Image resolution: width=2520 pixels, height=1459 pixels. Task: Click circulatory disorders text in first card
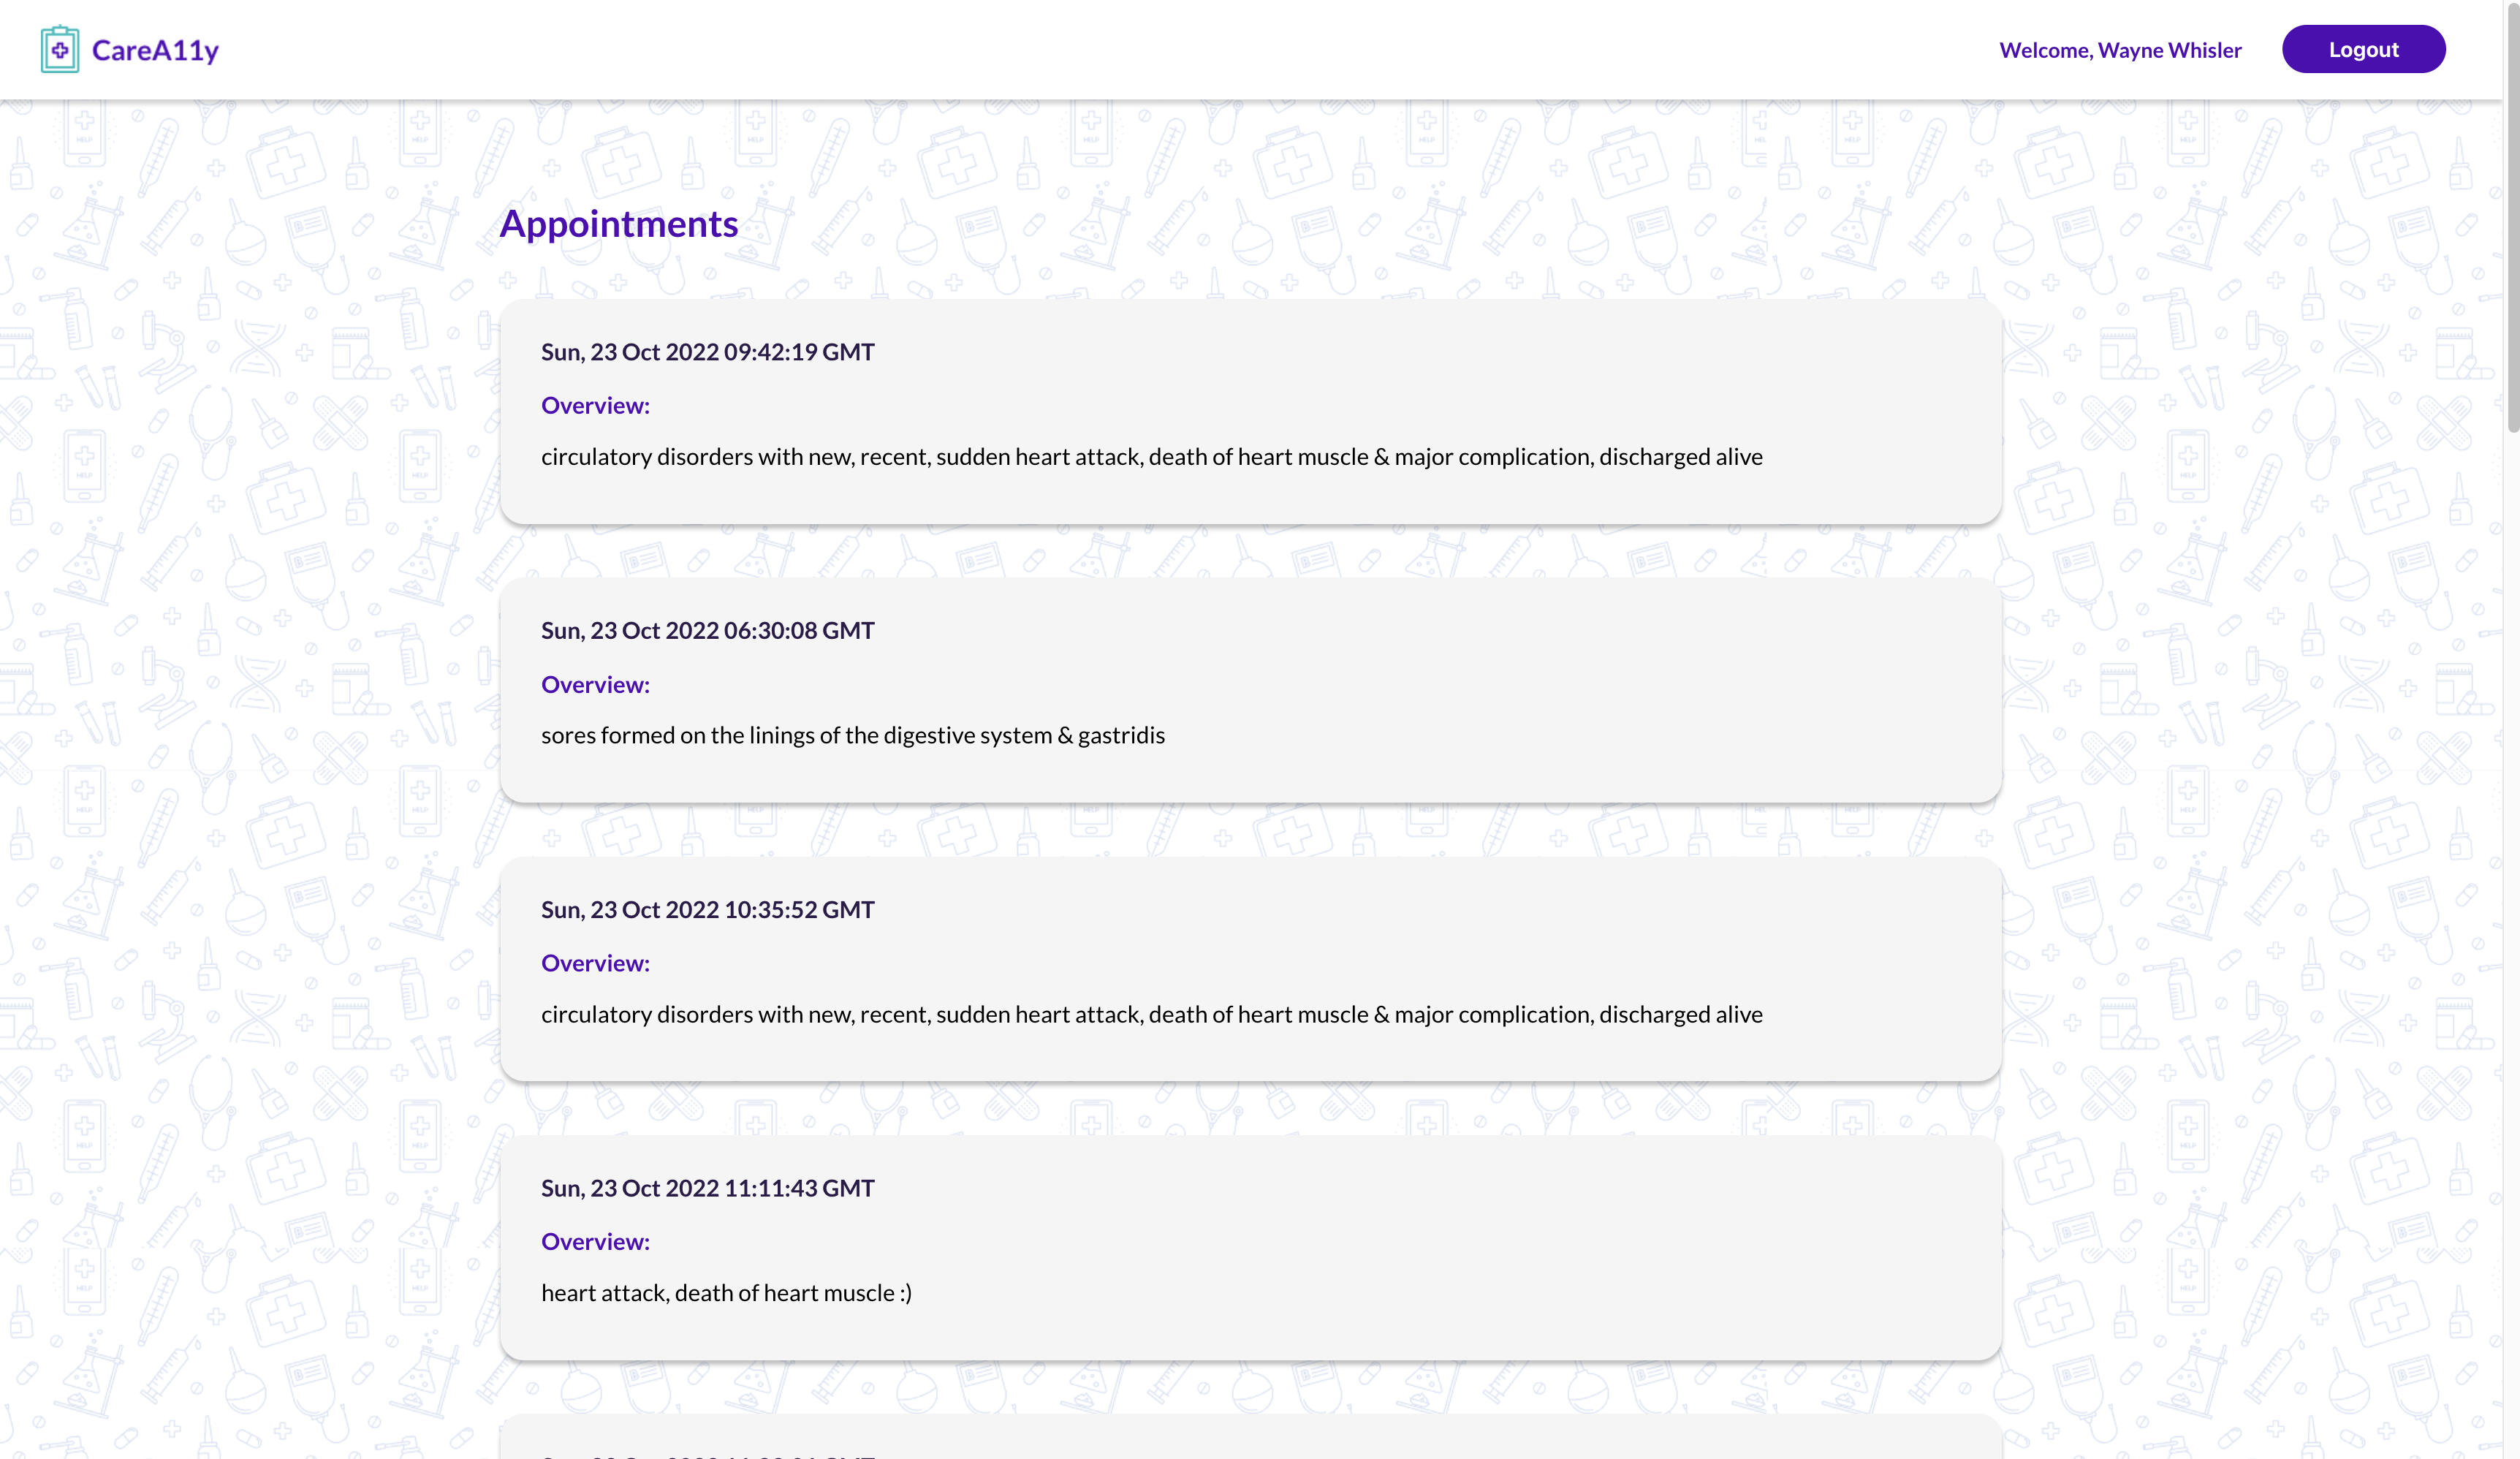1151,457
